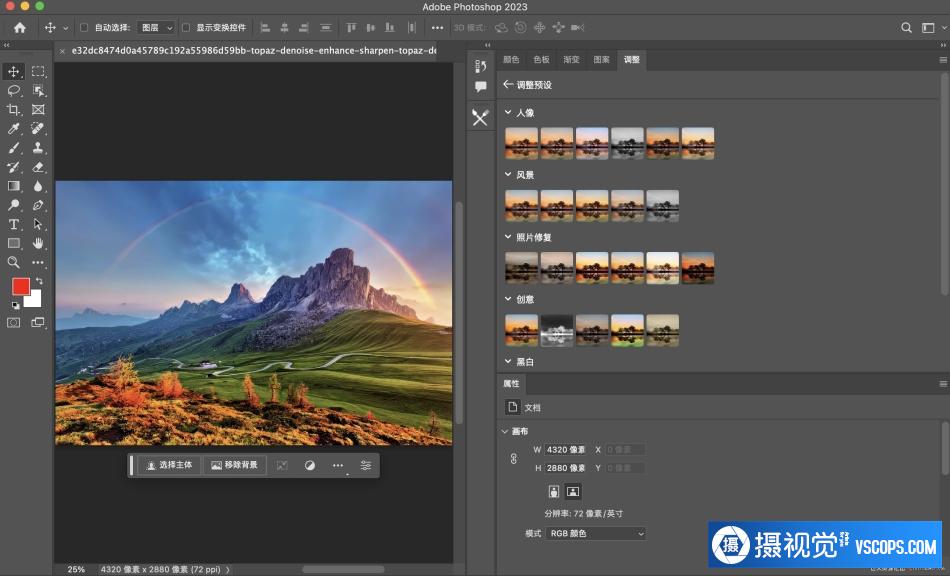Select the Rectangular Marquee tool
This screenshot has height=576, width=950.
tap(38, 71)
